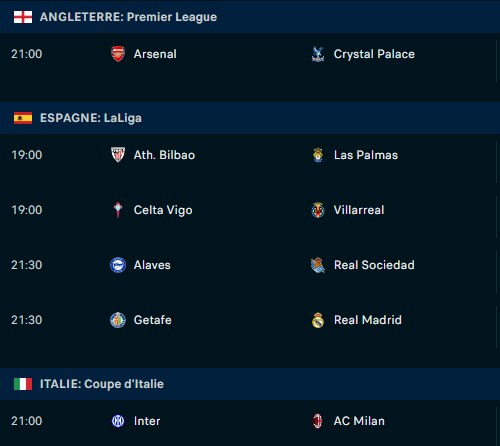Click the Villarreal crest icon
This screenshot has height=446, width=500.
[x=318, y=210]
